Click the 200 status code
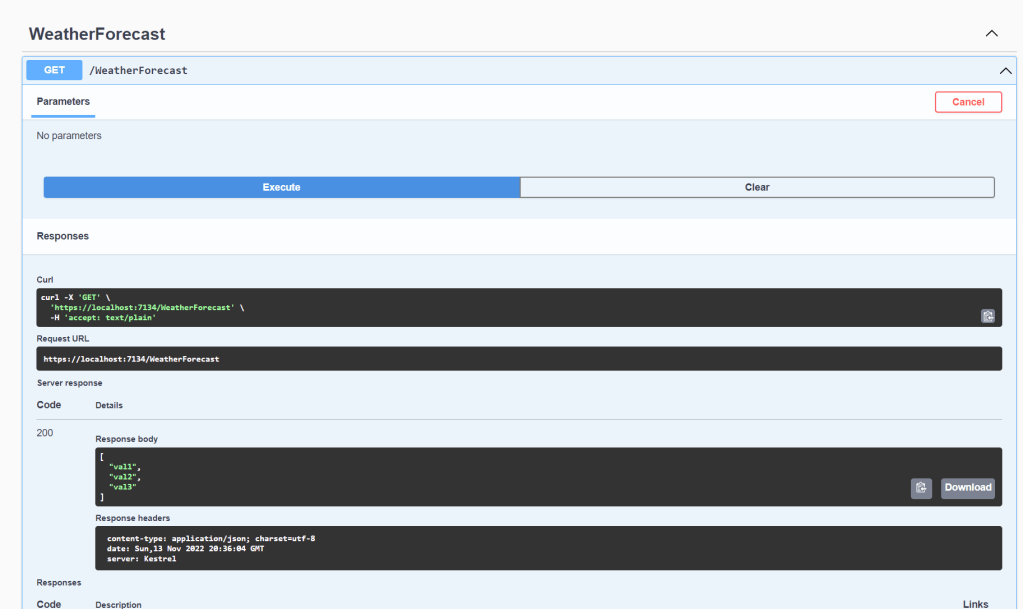The height and width of the screenshot is (609, 1023). [x=45, y=433]
